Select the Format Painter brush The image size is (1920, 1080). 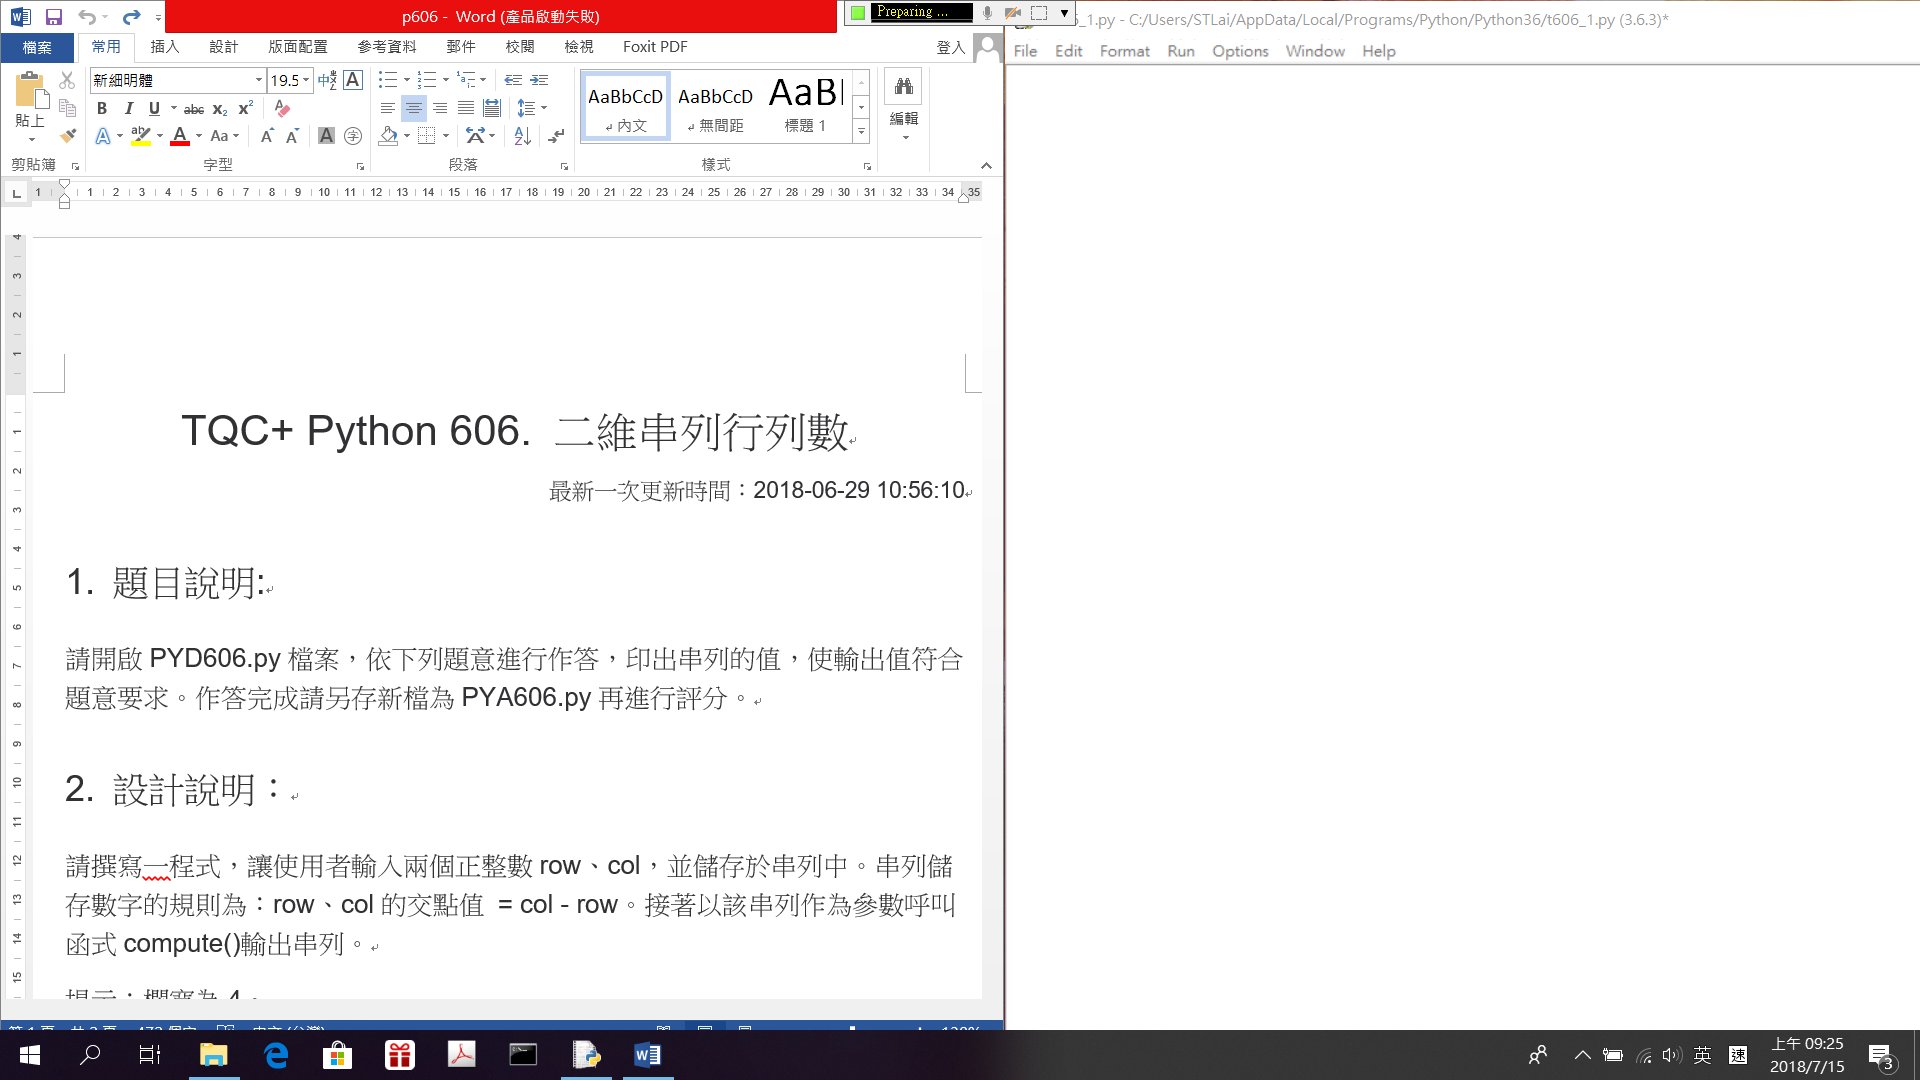67,135
